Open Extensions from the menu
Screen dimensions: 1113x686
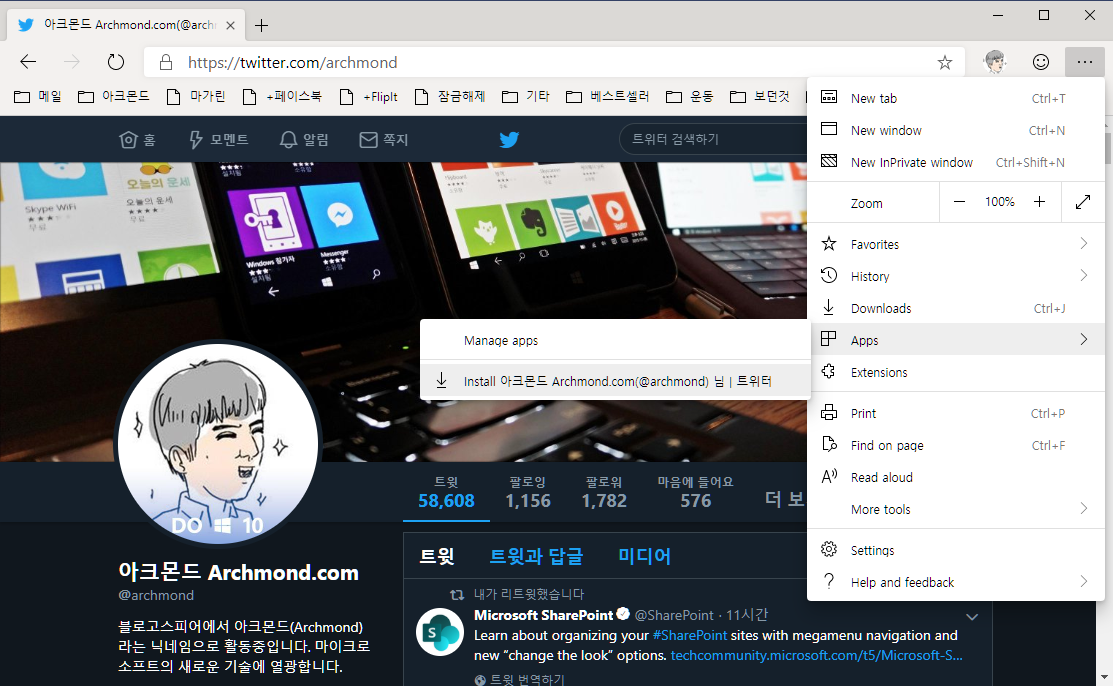point(955,372)
